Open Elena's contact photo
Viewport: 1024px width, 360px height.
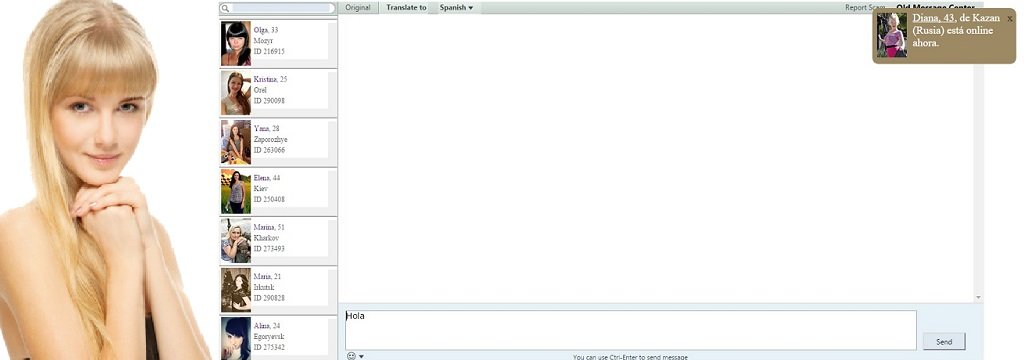click(236, 191)
